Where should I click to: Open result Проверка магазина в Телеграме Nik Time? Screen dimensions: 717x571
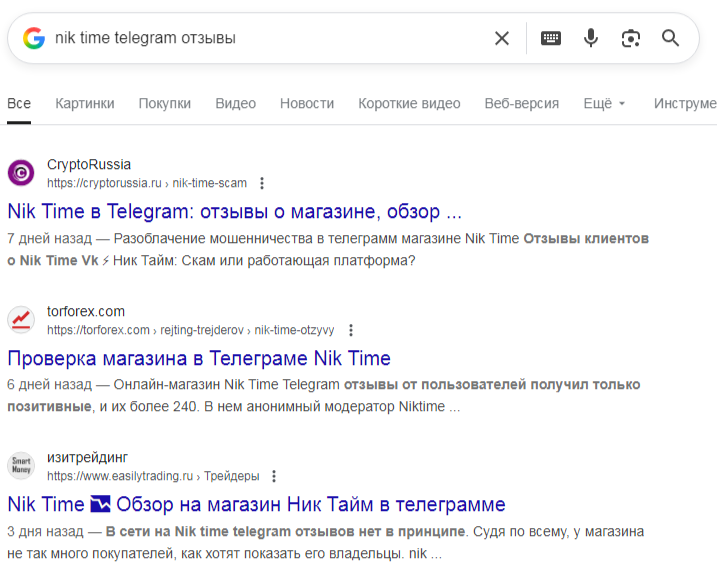pos(199,358)
